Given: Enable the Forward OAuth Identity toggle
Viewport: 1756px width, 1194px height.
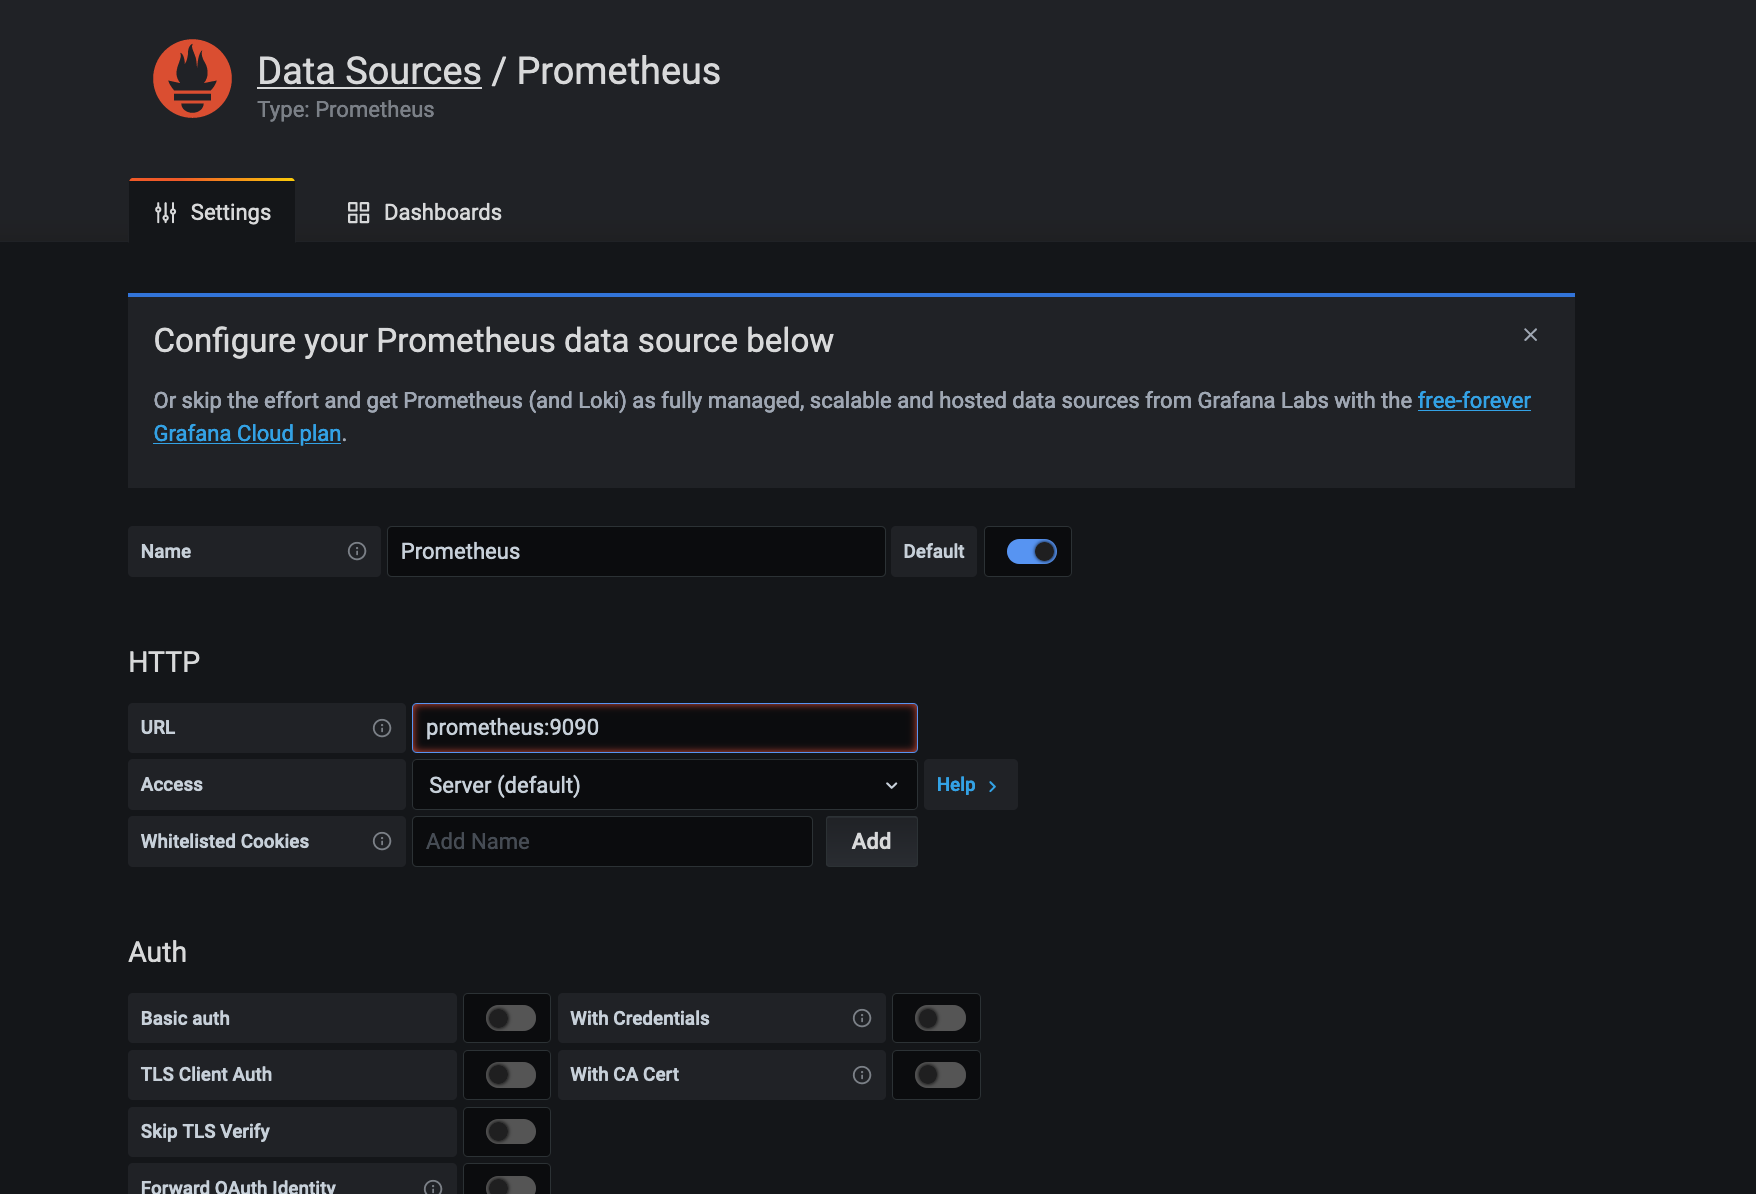Looking at the screenshot, I should [511, 1185].
